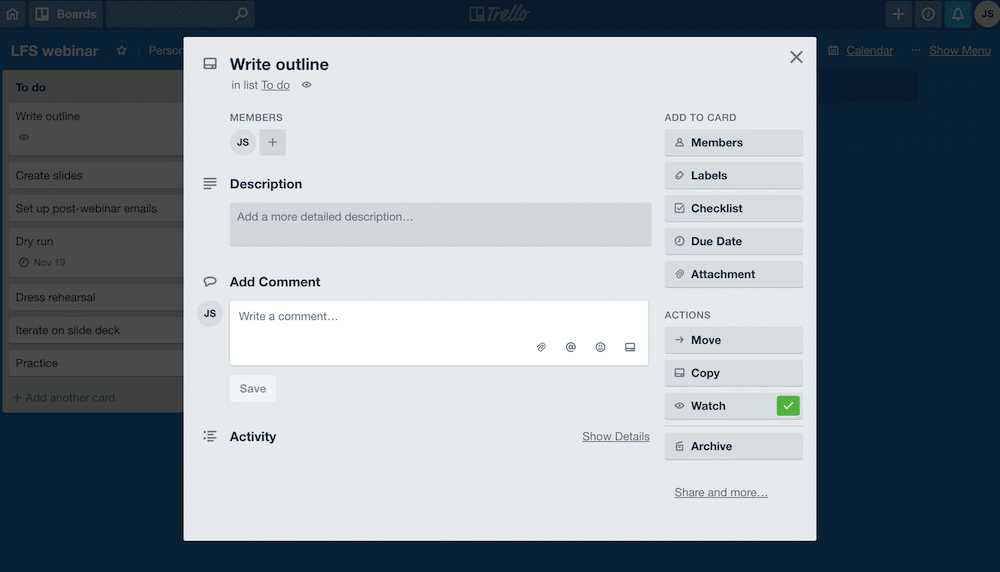Toggle the Watch action off
Viewport: 1000px width, 572px height.
coord(733,406)
